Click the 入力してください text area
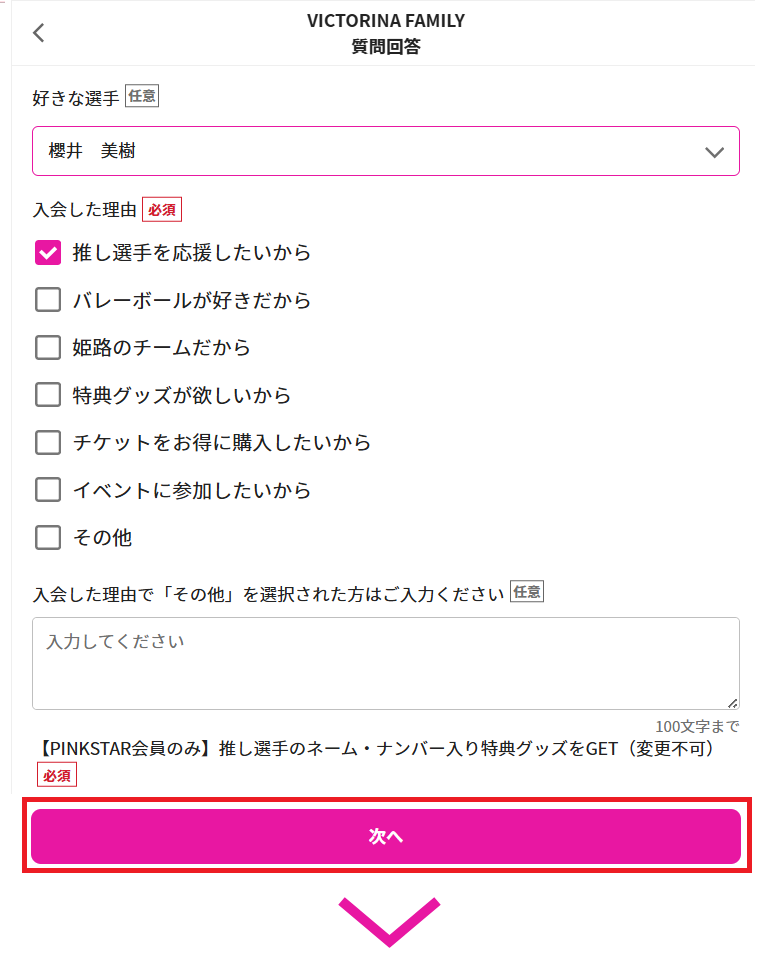 [x=385, y=663]
